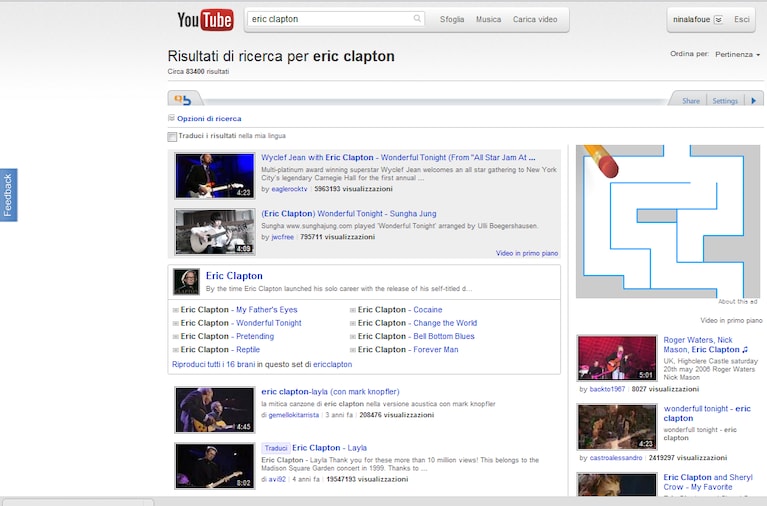This screenshot has width=767, height=506.
Task: Click the Circa 83400 risultati text
Action: (198, 71)
